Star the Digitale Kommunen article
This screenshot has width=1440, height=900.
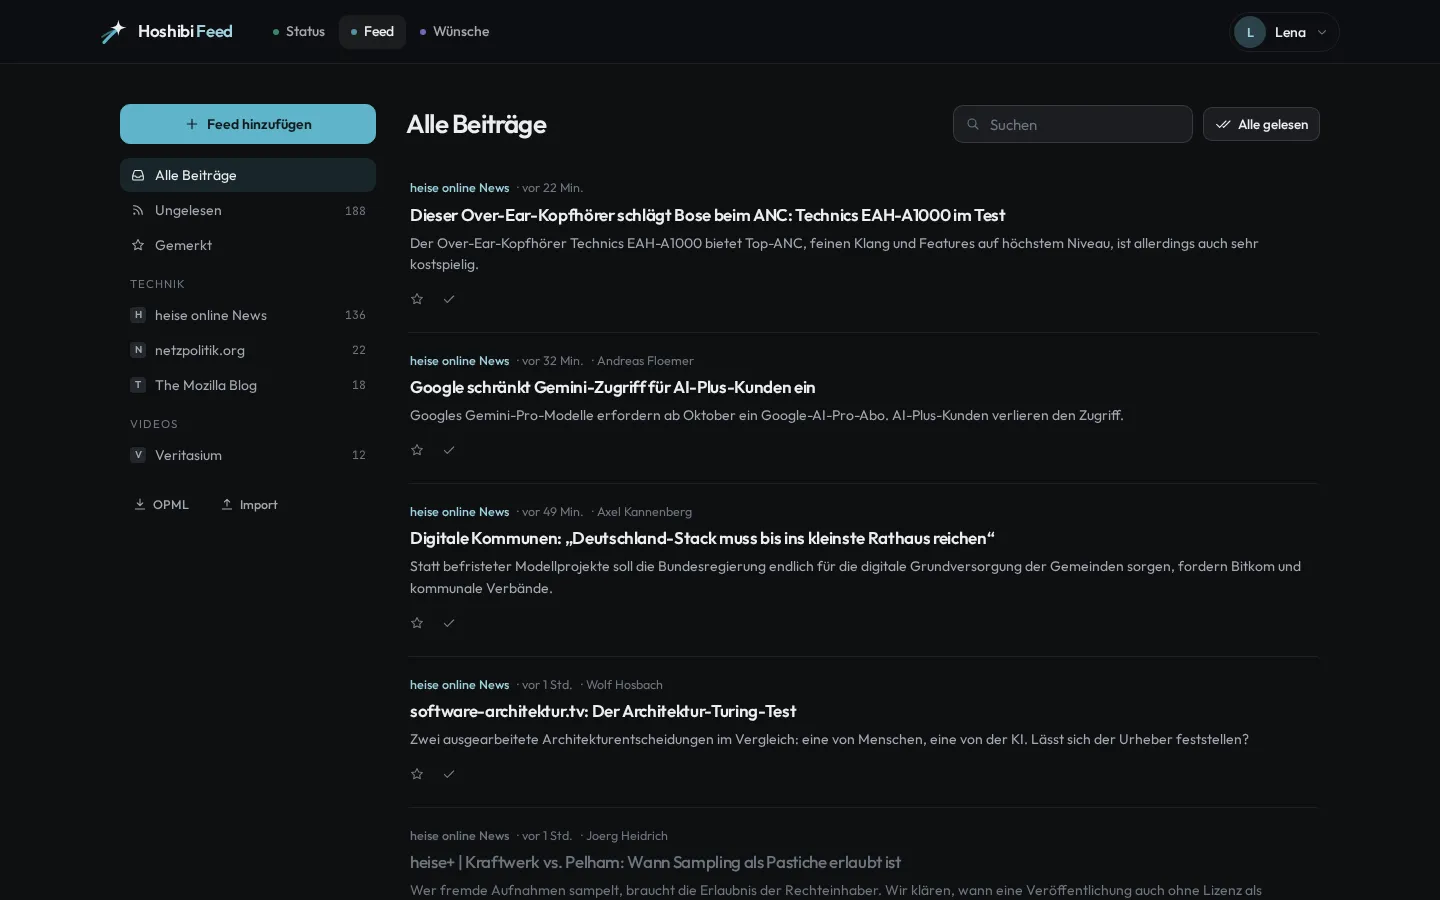pos(417,623)
